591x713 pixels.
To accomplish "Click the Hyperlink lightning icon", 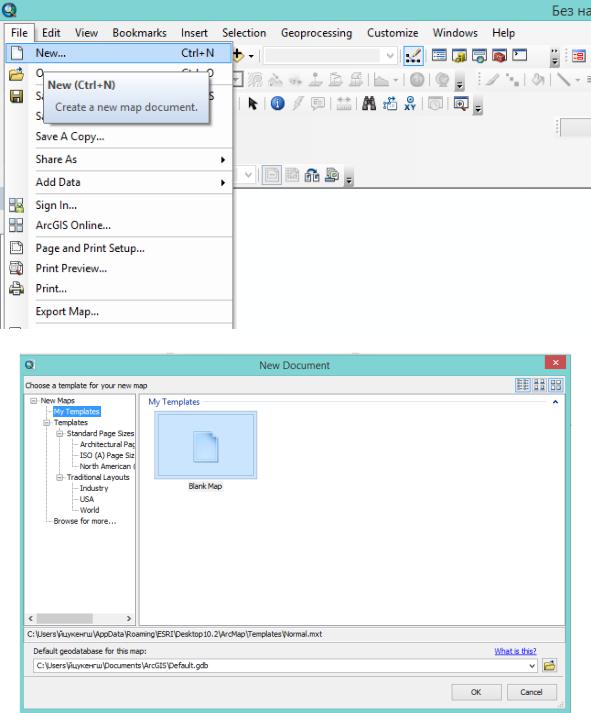I will pos(298,104).
